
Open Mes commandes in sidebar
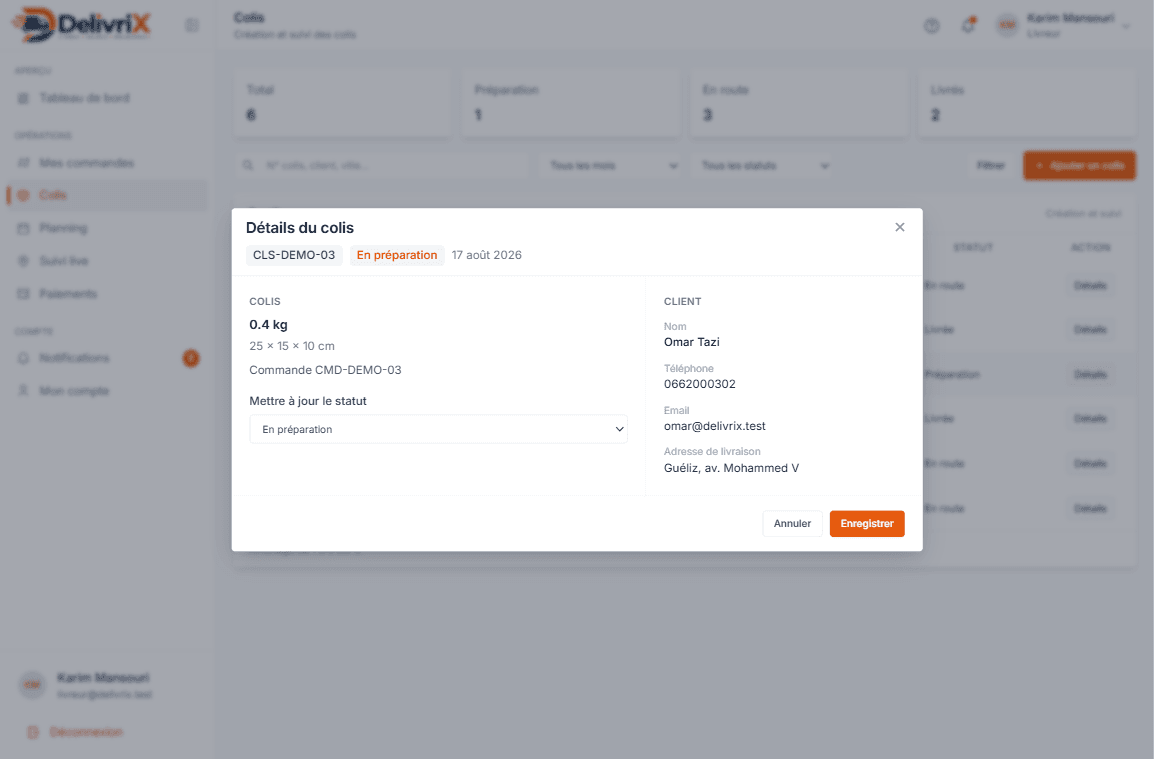pyautogui.click(x=107, y=163)
